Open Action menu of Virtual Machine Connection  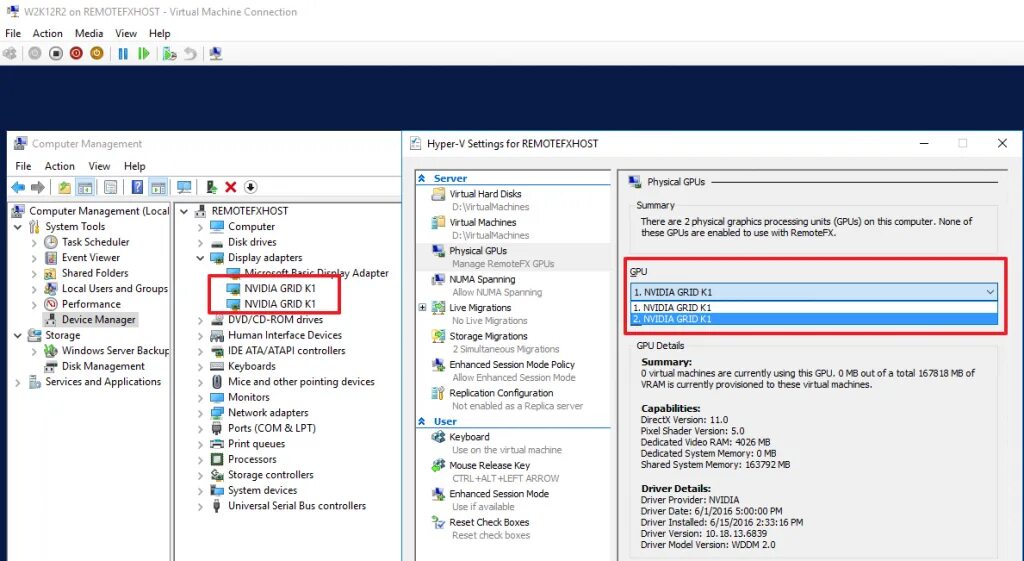48,33
